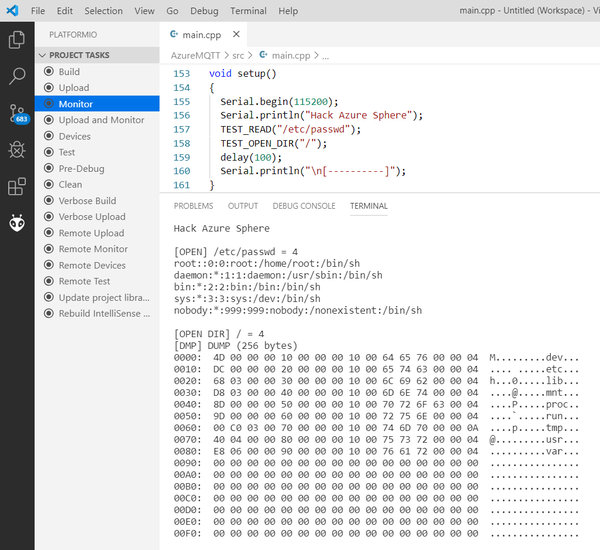Image resolution: width=600 pixels, height=550 pixels.
Task: Open Source Control view with 683 badge
Action: [18, 114]
